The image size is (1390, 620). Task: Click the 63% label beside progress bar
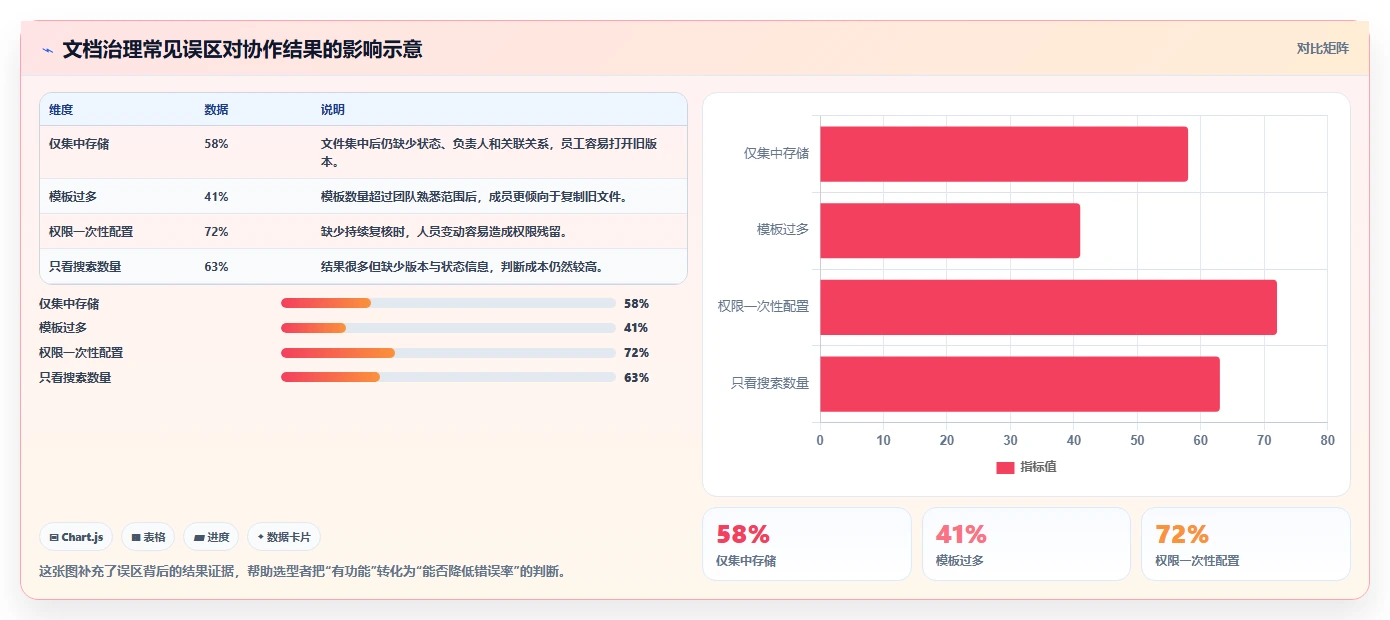point(636,378)
